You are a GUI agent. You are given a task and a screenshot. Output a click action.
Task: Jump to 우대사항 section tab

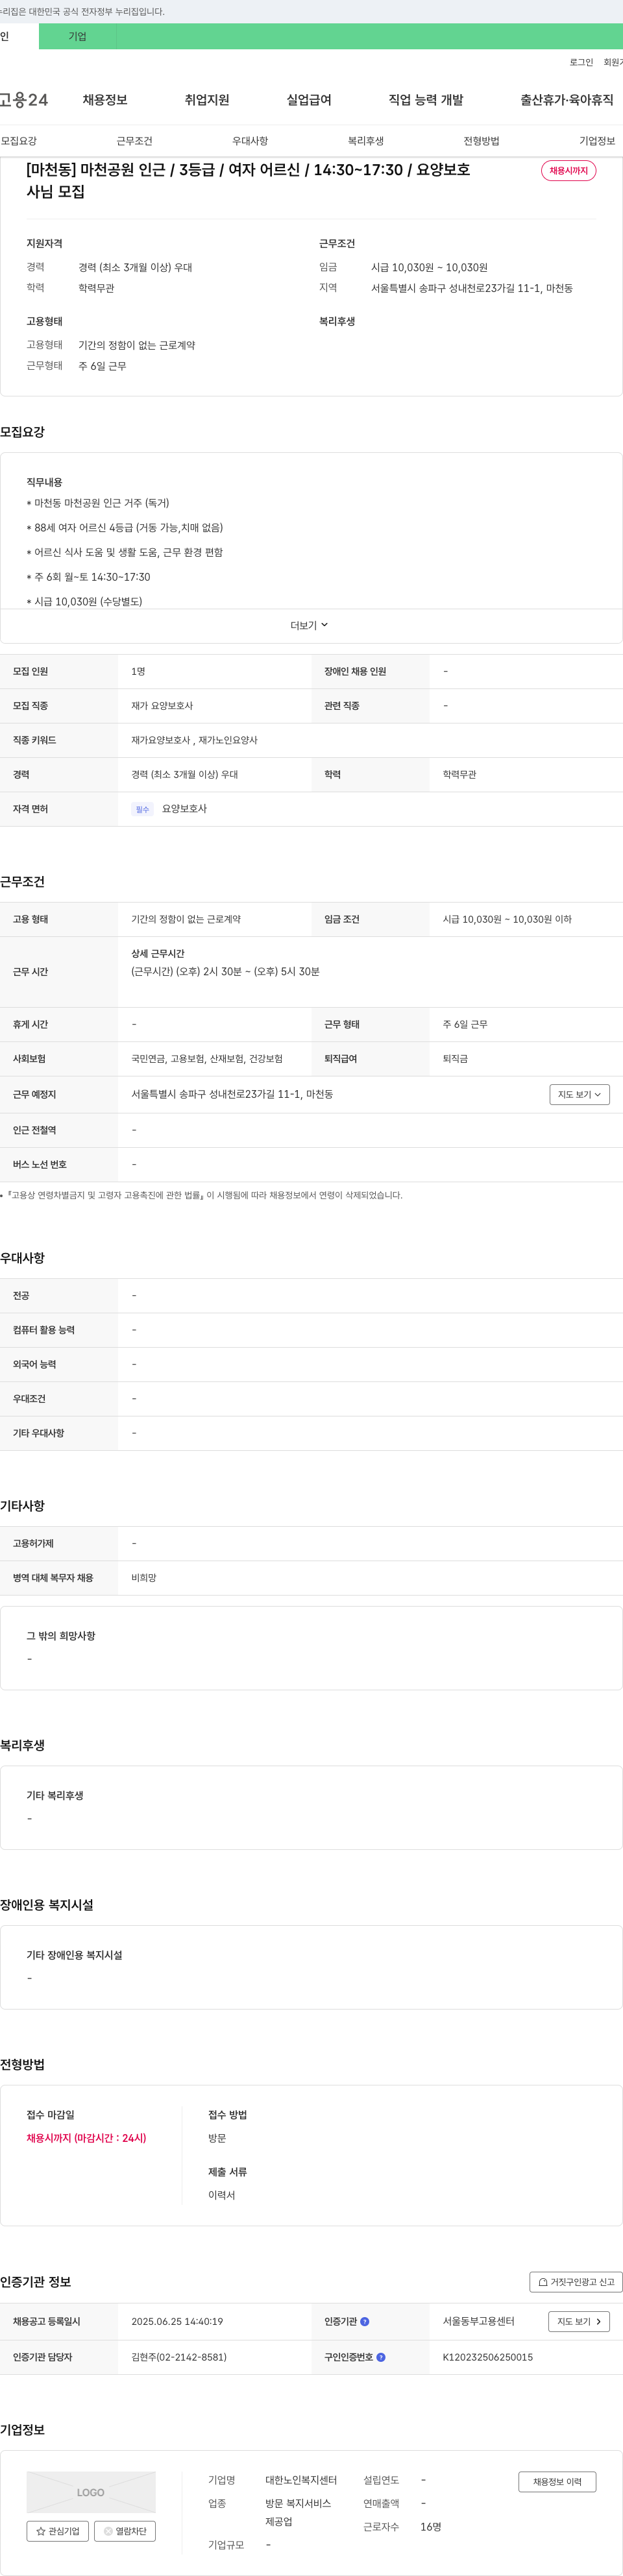point(250,141)
